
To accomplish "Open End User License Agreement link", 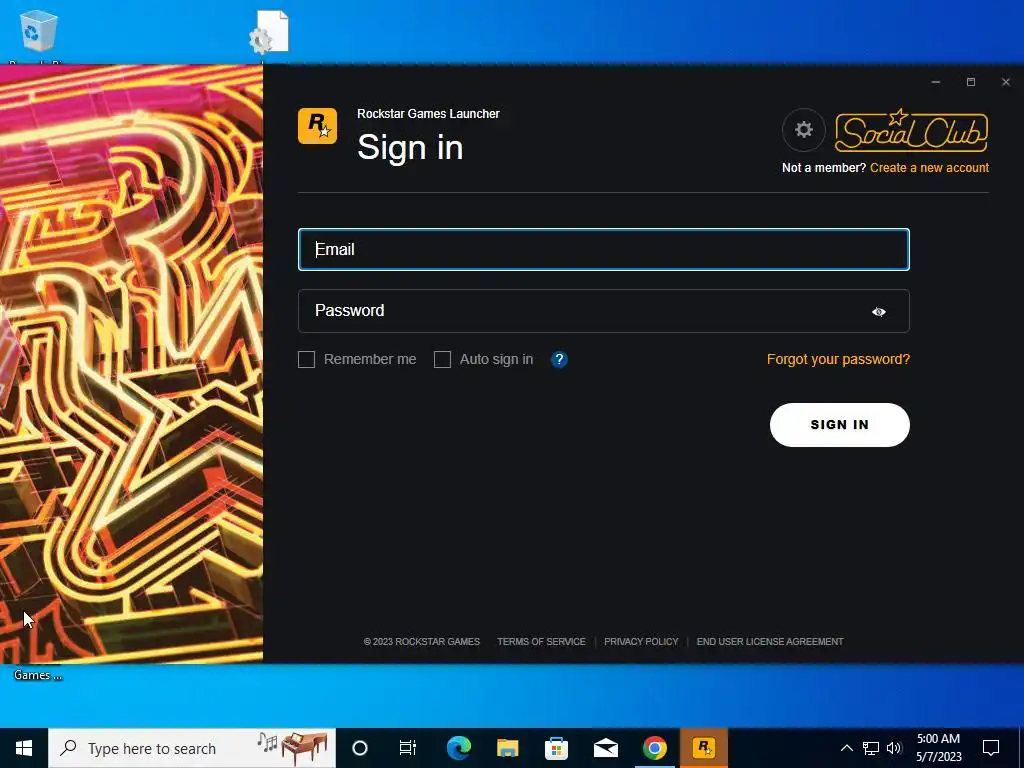I will 770,641.
